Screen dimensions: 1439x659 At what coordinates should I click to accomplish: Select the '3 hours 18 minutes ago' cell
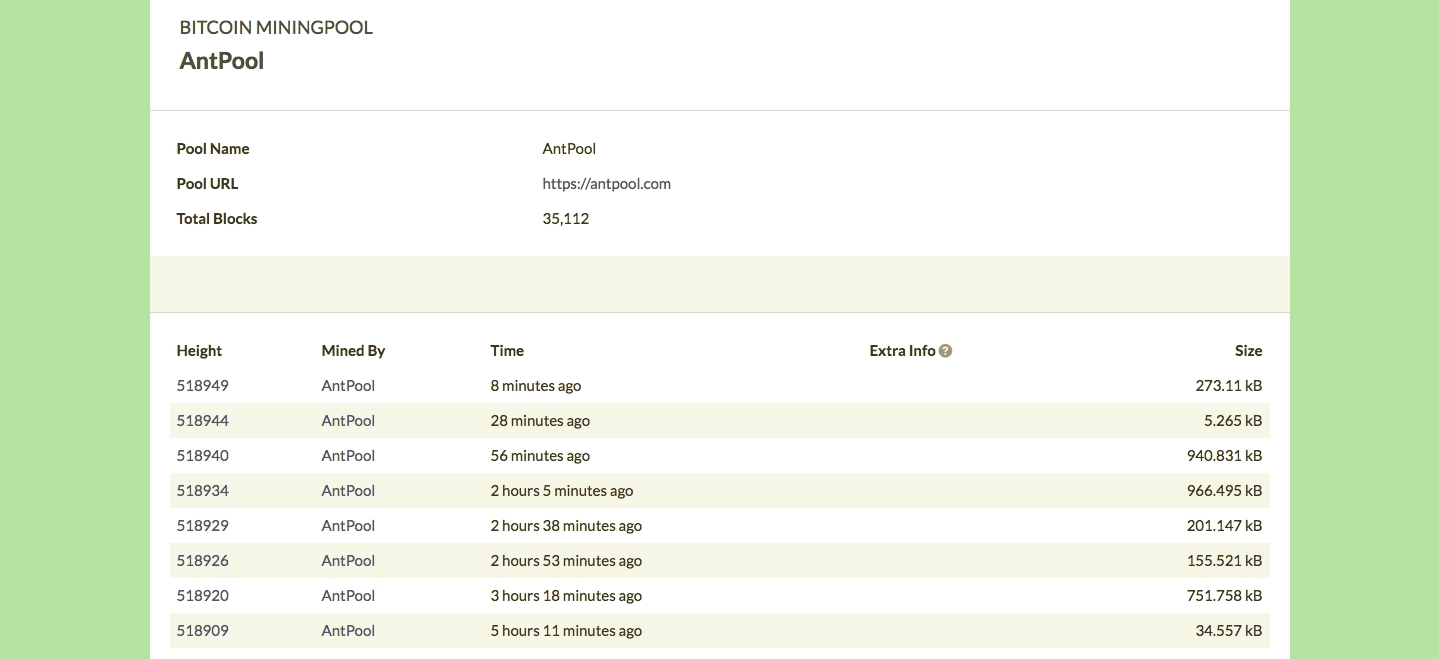[566, 596]
